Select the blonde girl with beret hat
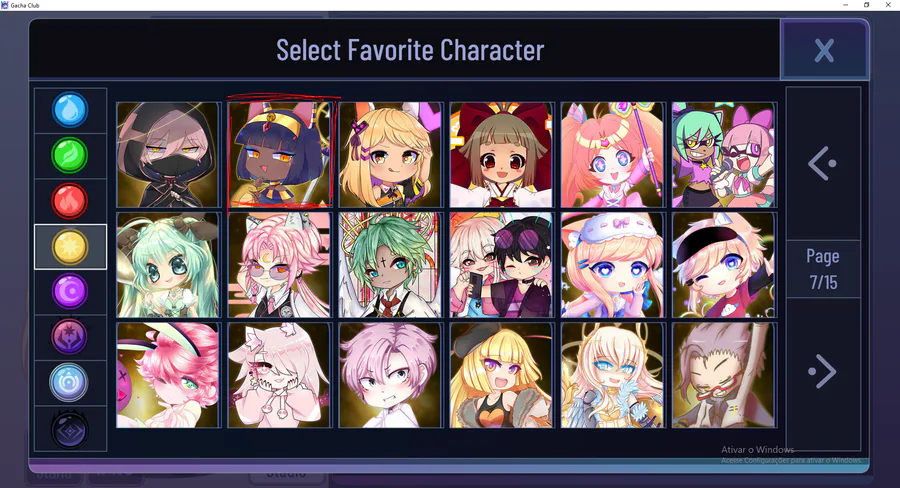 point(502,375)
